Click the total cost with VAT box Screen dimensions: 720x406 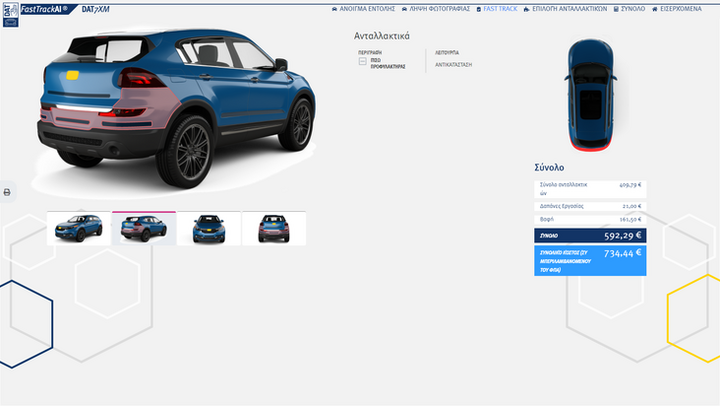(590, 260)
